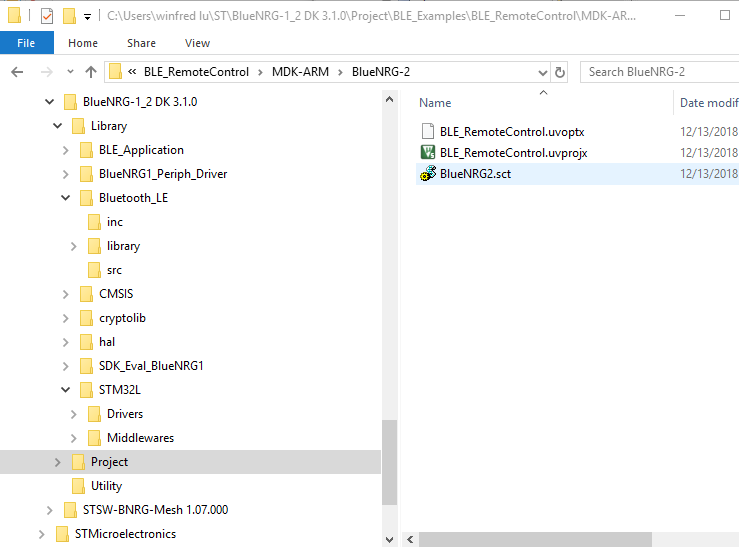Open the recent locations dropdown arrow

click(x=70, y=72)
